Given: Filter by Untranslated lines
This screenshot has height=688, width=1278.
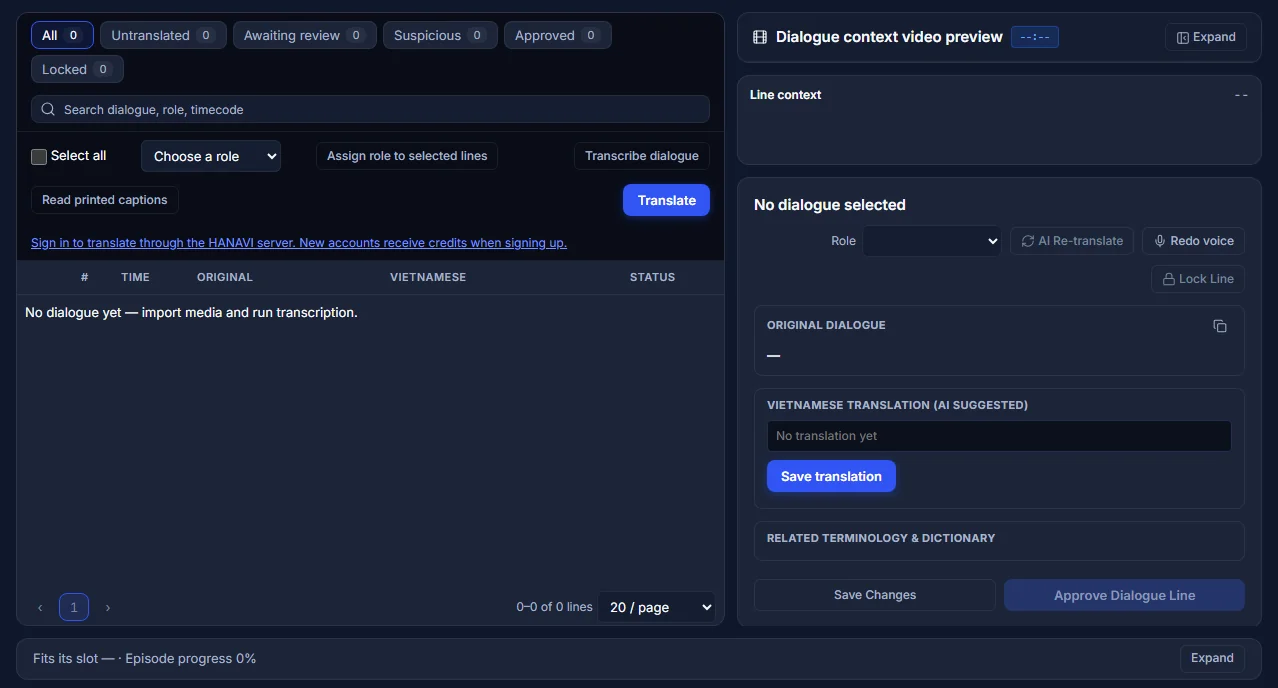Looking at the screenshot, I should [163, 35].
